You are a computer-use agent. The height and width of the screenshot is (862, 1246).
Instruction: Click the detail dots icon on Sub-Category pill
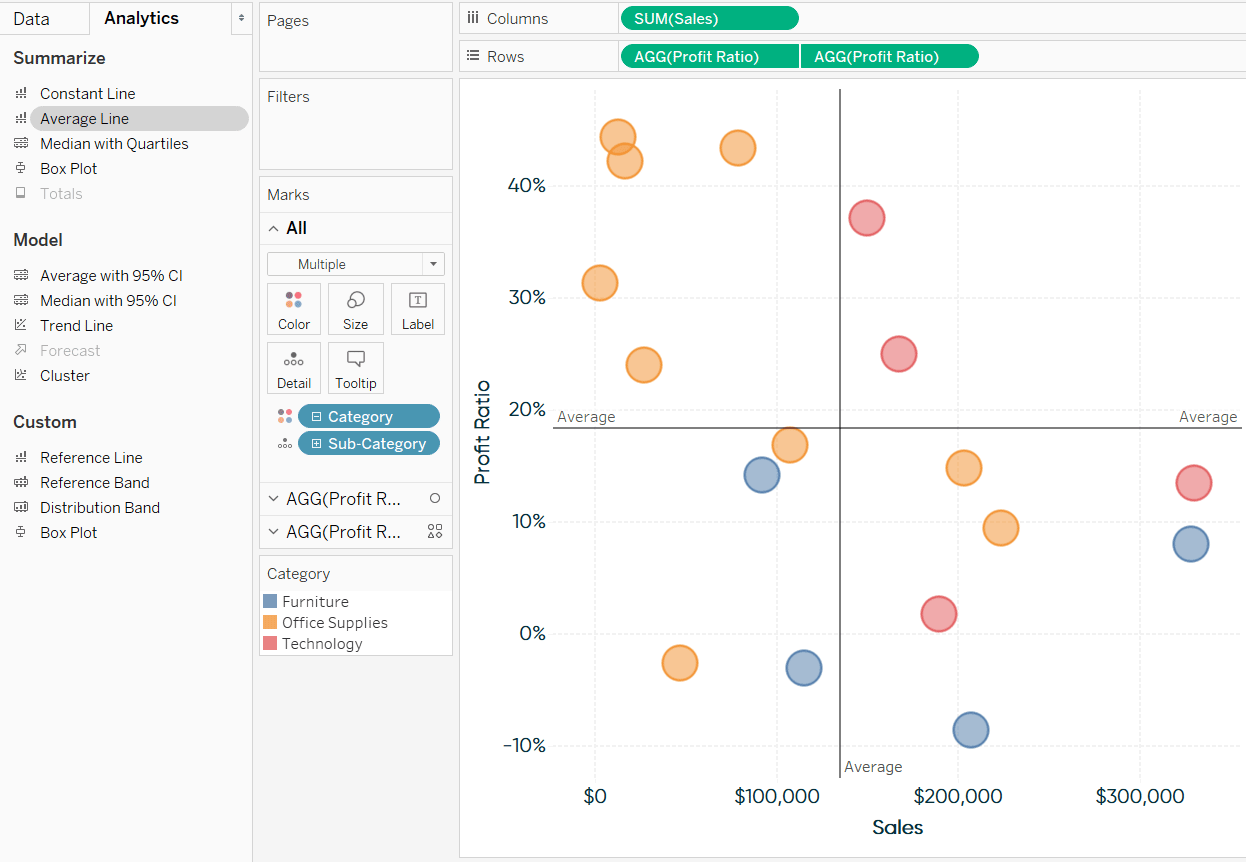coord(285,442)
